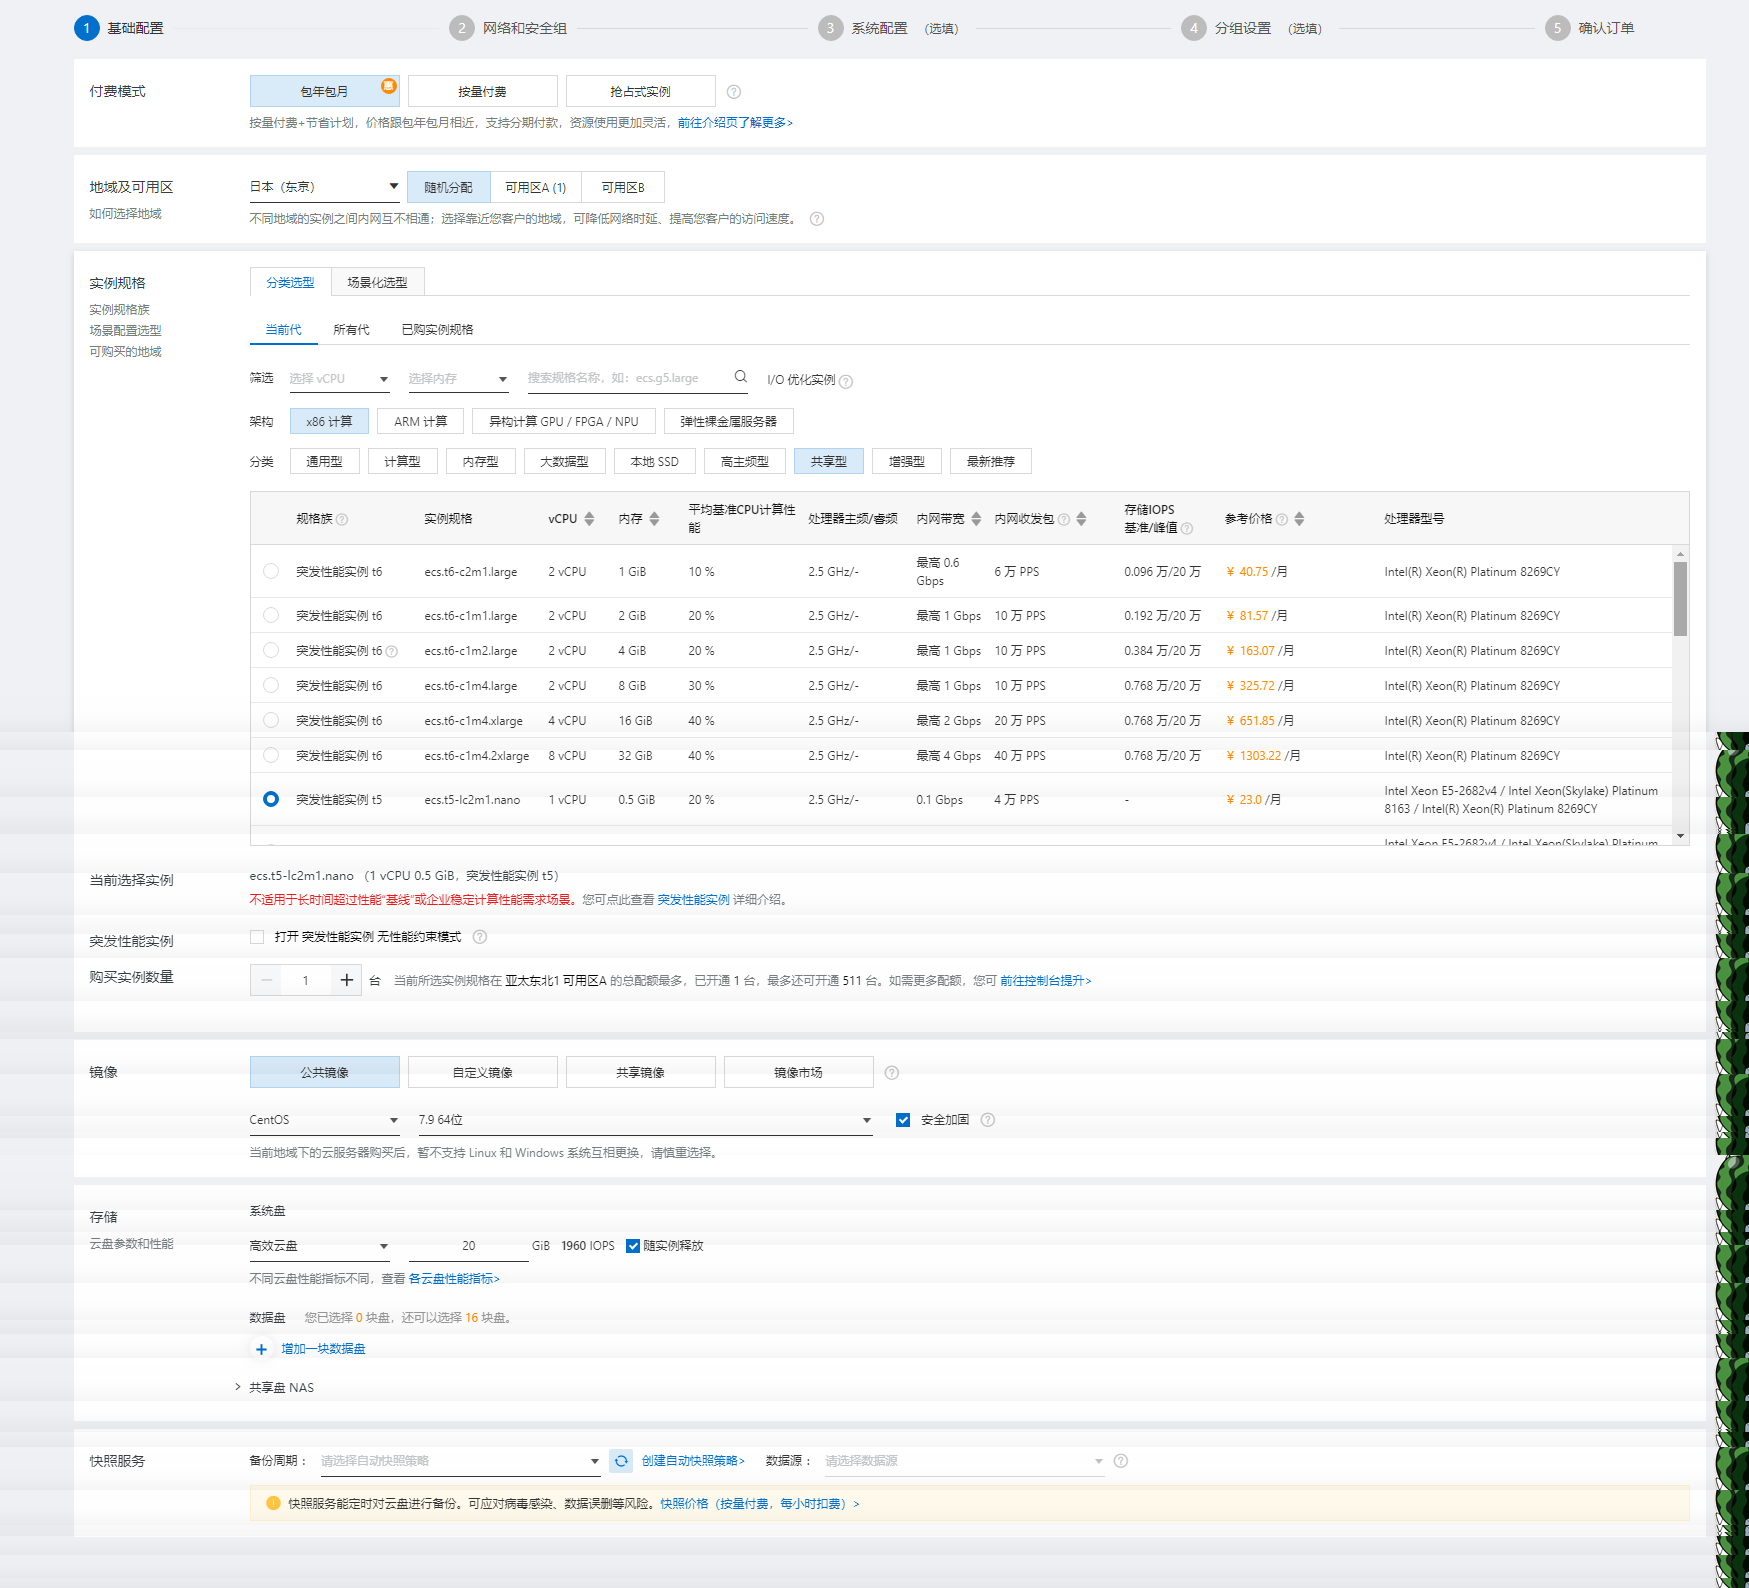Select radio for ecs.t5-lc2m1.nano instance
1749x1588 pixels.
pyautogui.click(x=271, y=799)
